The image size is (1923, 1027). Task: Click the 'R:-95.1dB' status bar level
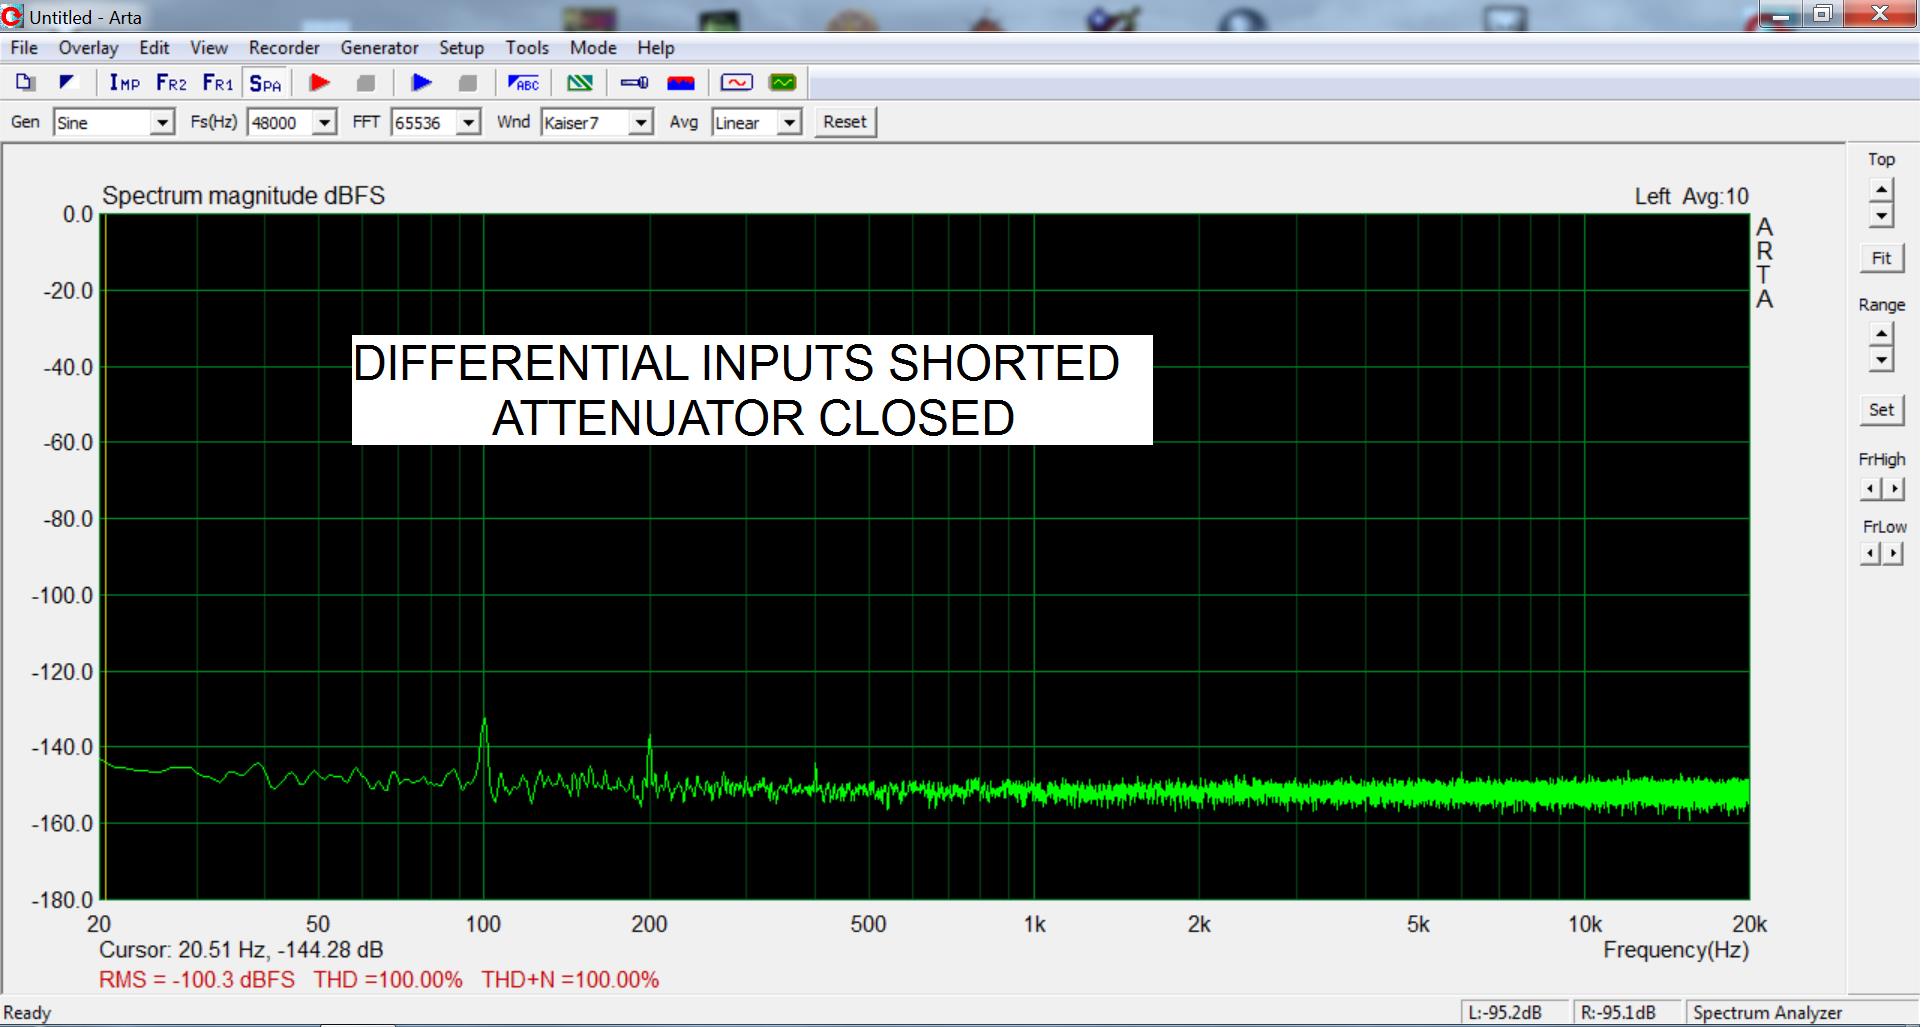pyautogui.click(x=1618, y=1013)
